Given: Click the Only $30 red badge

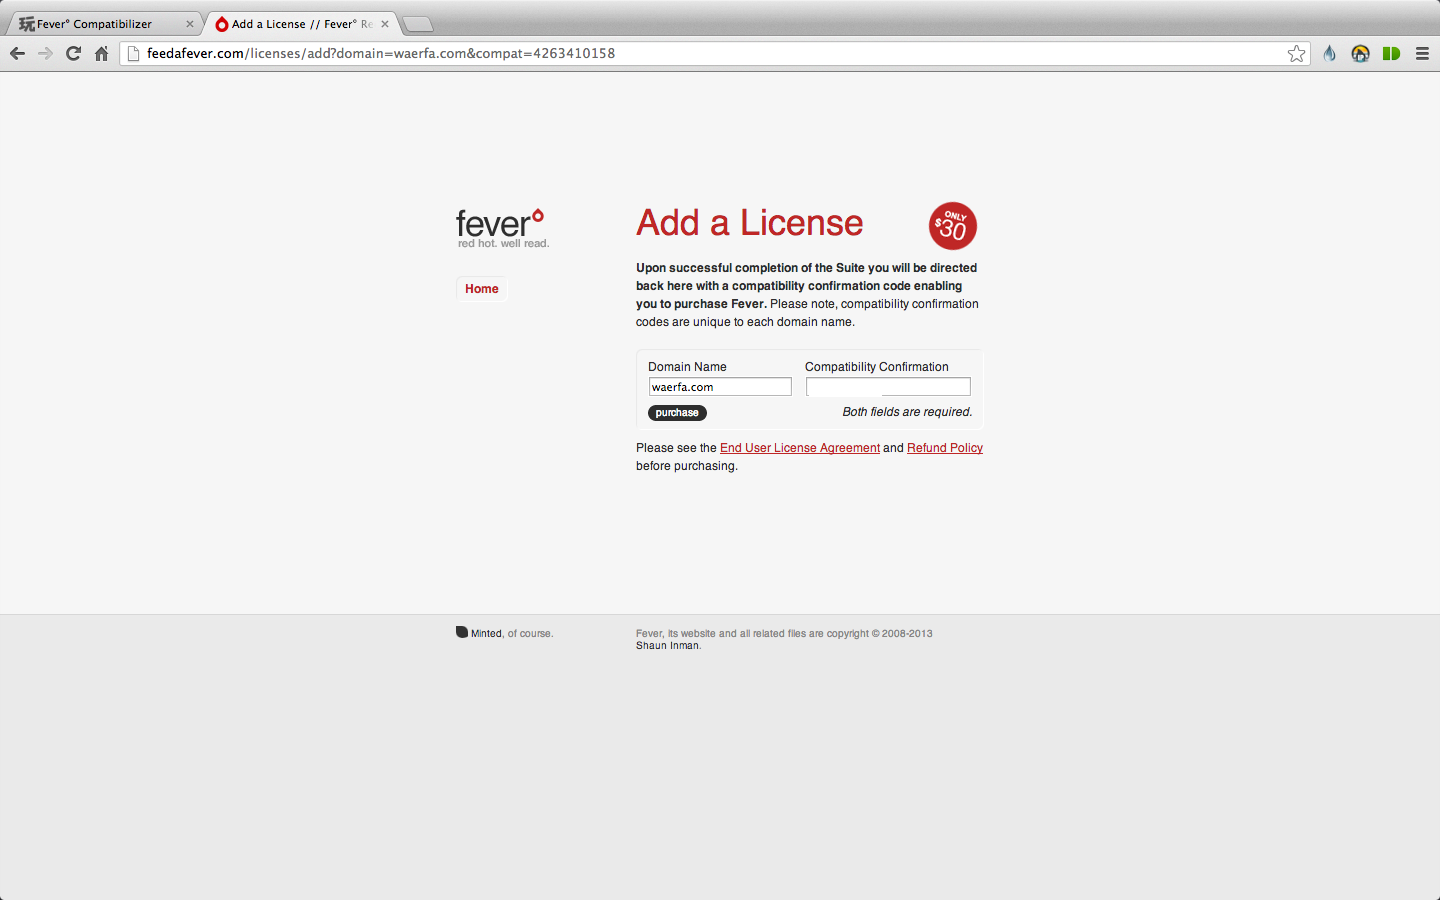Looking at the screenshot, I should 952,226.
